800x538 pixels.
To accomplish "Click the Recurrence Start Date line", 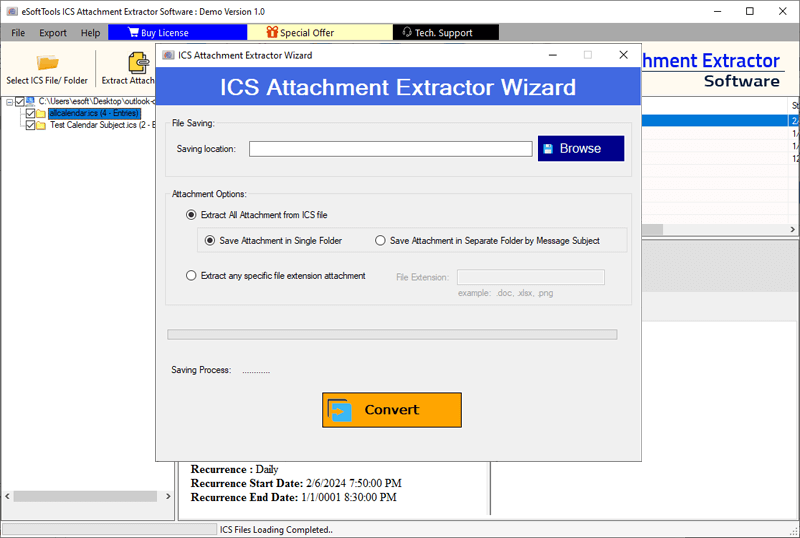I will (x=296, y=483).
